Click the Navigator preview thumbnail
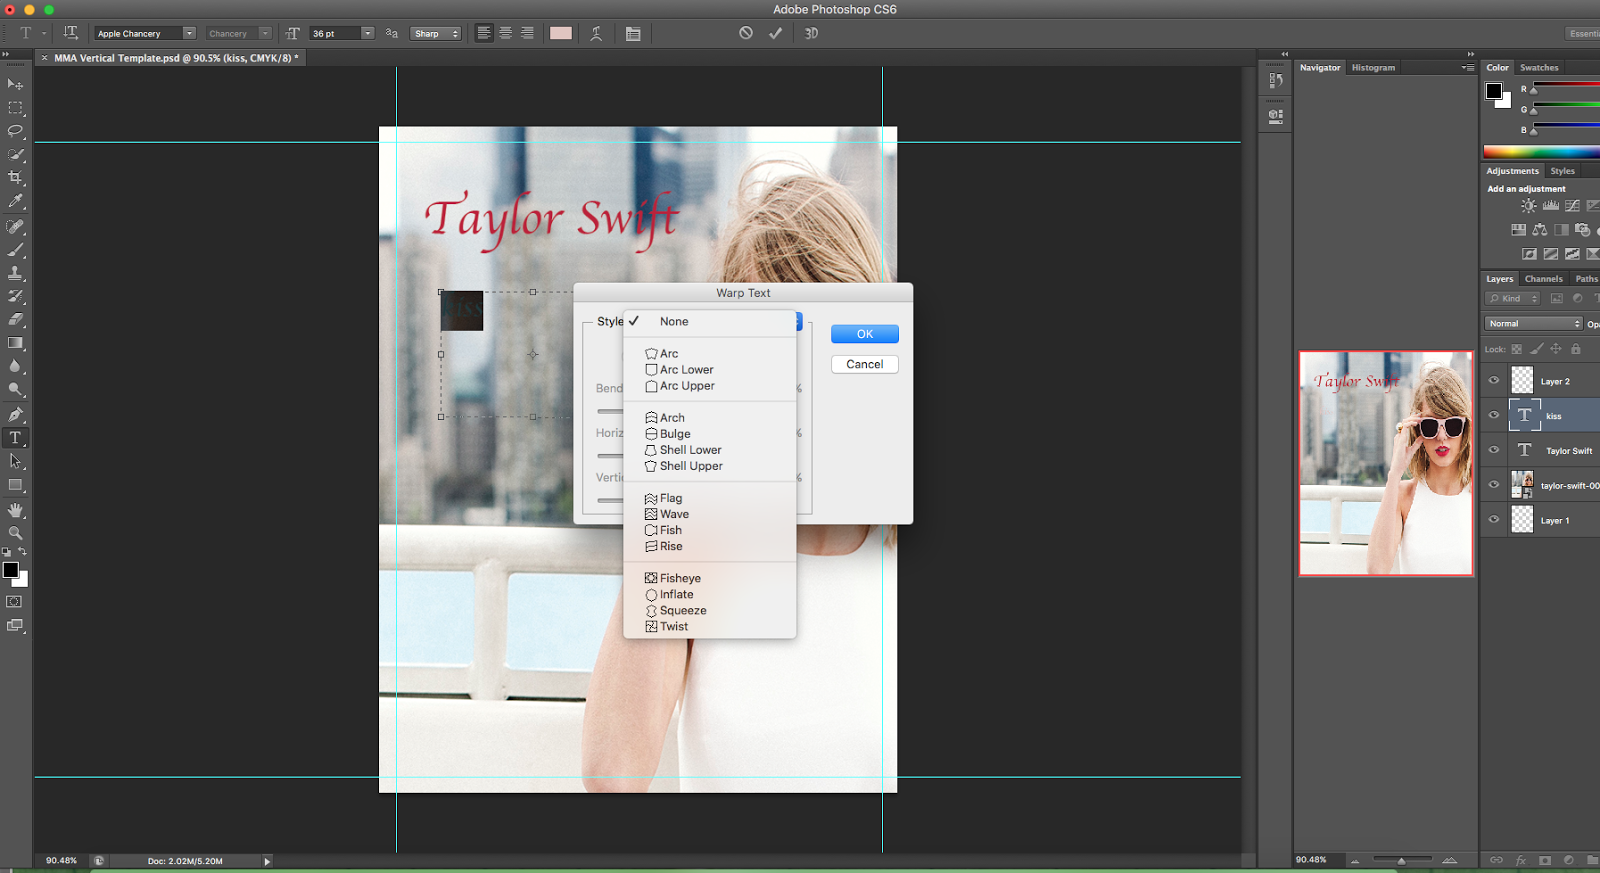1600x873 pixels. tap(1386, 463)
